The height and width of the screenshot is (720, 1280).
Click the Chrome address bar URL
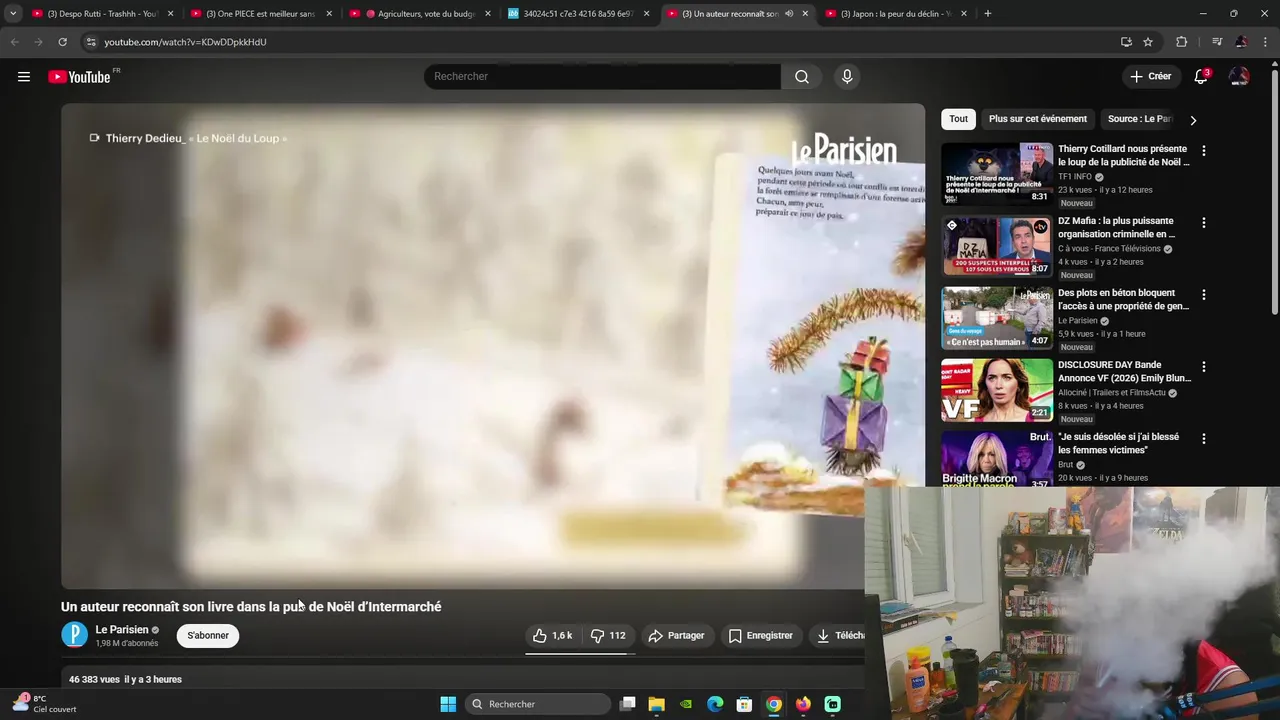(x=185, y=42)
